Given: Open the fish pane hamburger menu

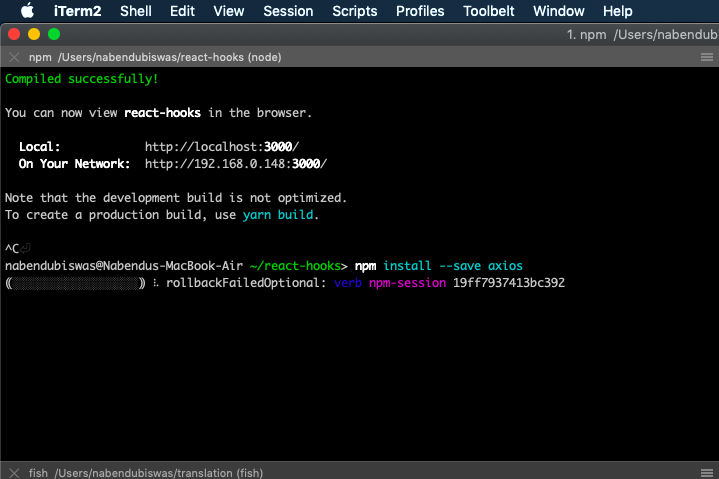Looking at the screenshot, I should coord(707,473).
